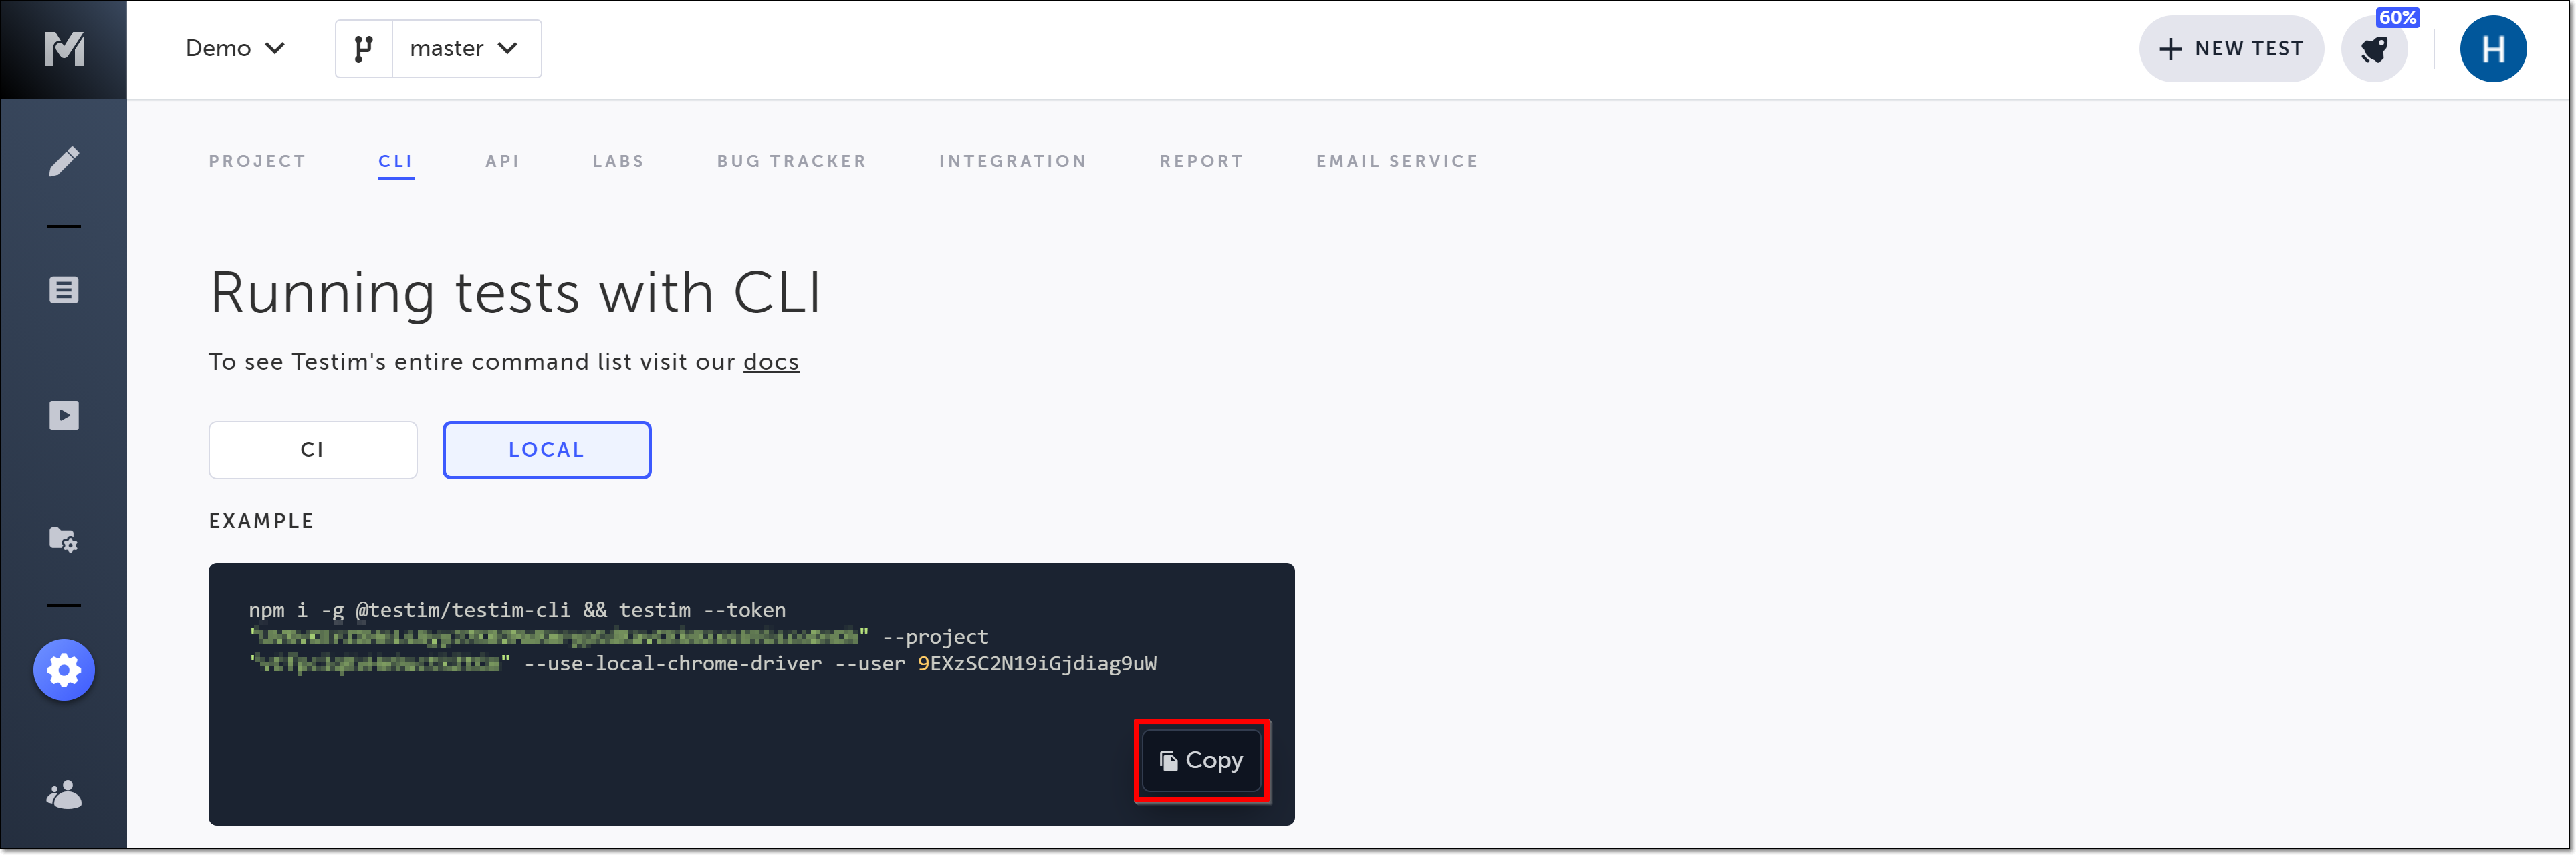Click the settings gear icon in sidebar

click(x=64, y=669)
